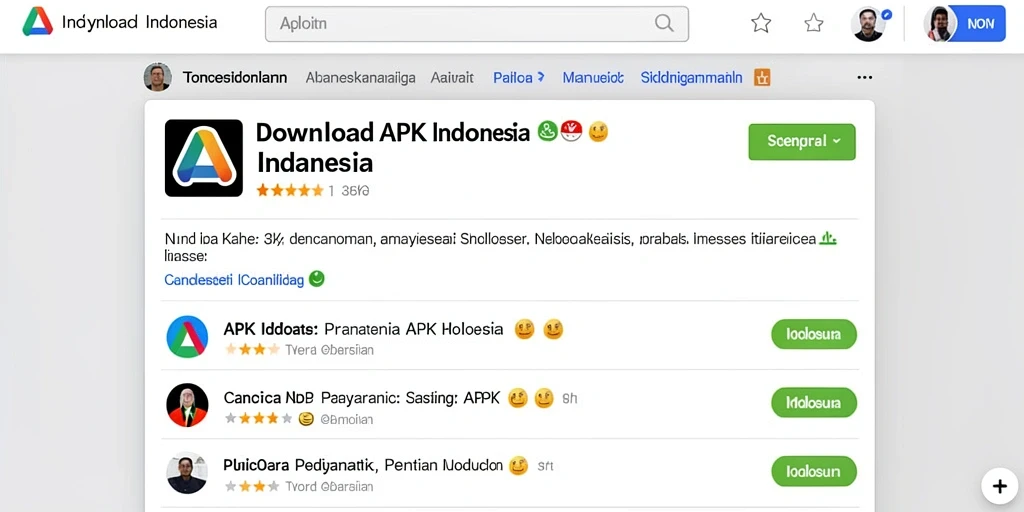Click the second star icon in header
The height and width of the screenshot is (512, 1024).
point(814,24)
